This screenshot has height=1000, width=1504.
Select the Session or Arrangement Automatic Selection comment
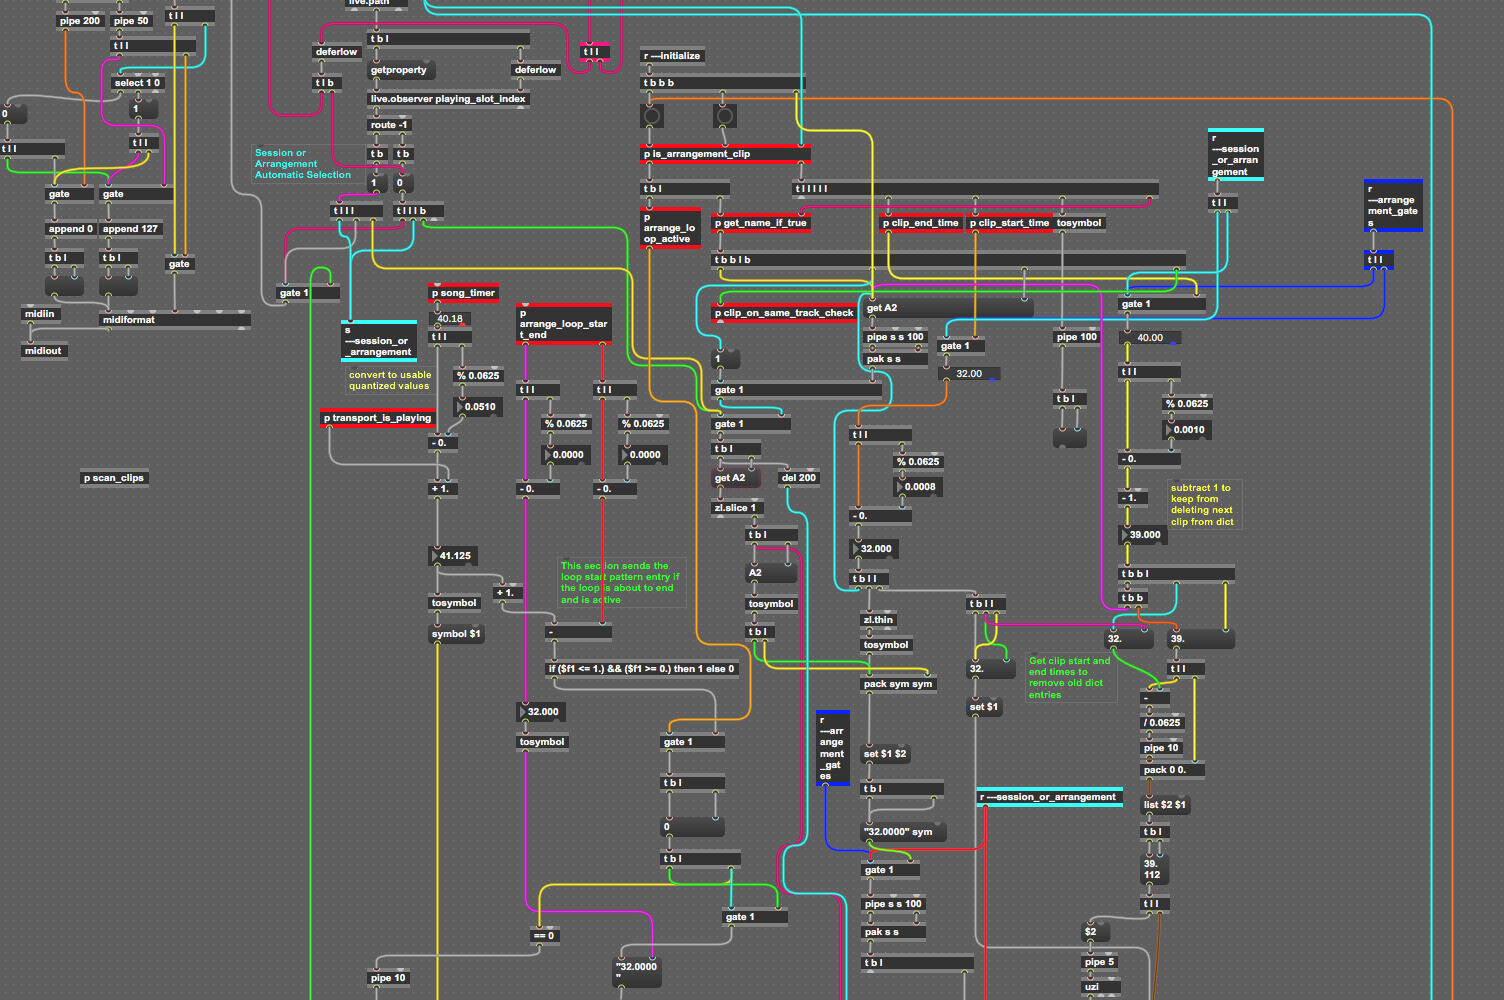[x=302, y=164]
